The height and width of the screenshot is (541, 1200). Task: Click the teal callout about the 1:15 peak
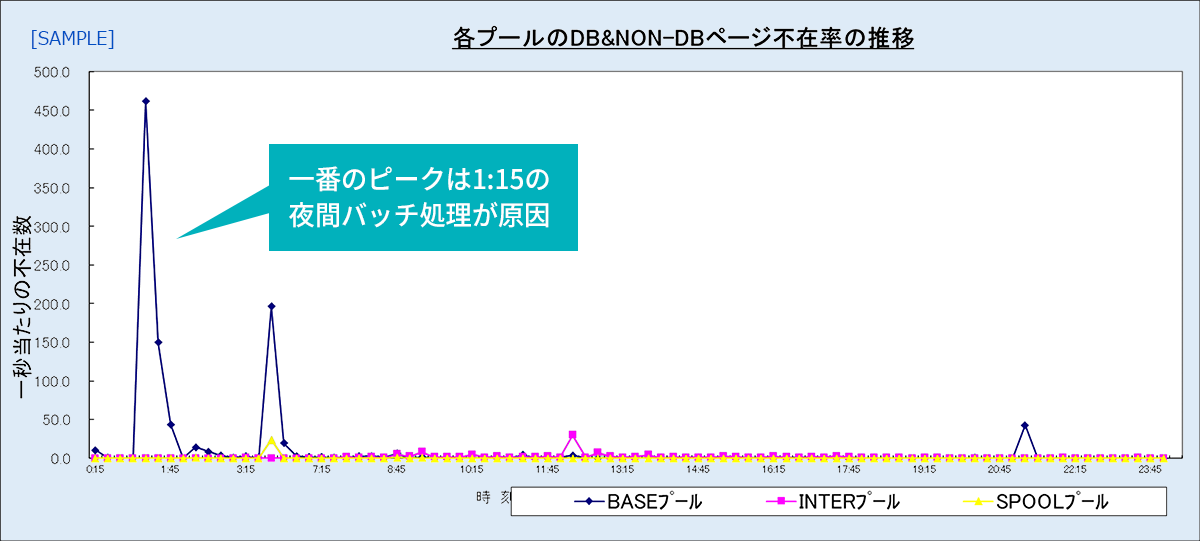click(423, 197)
